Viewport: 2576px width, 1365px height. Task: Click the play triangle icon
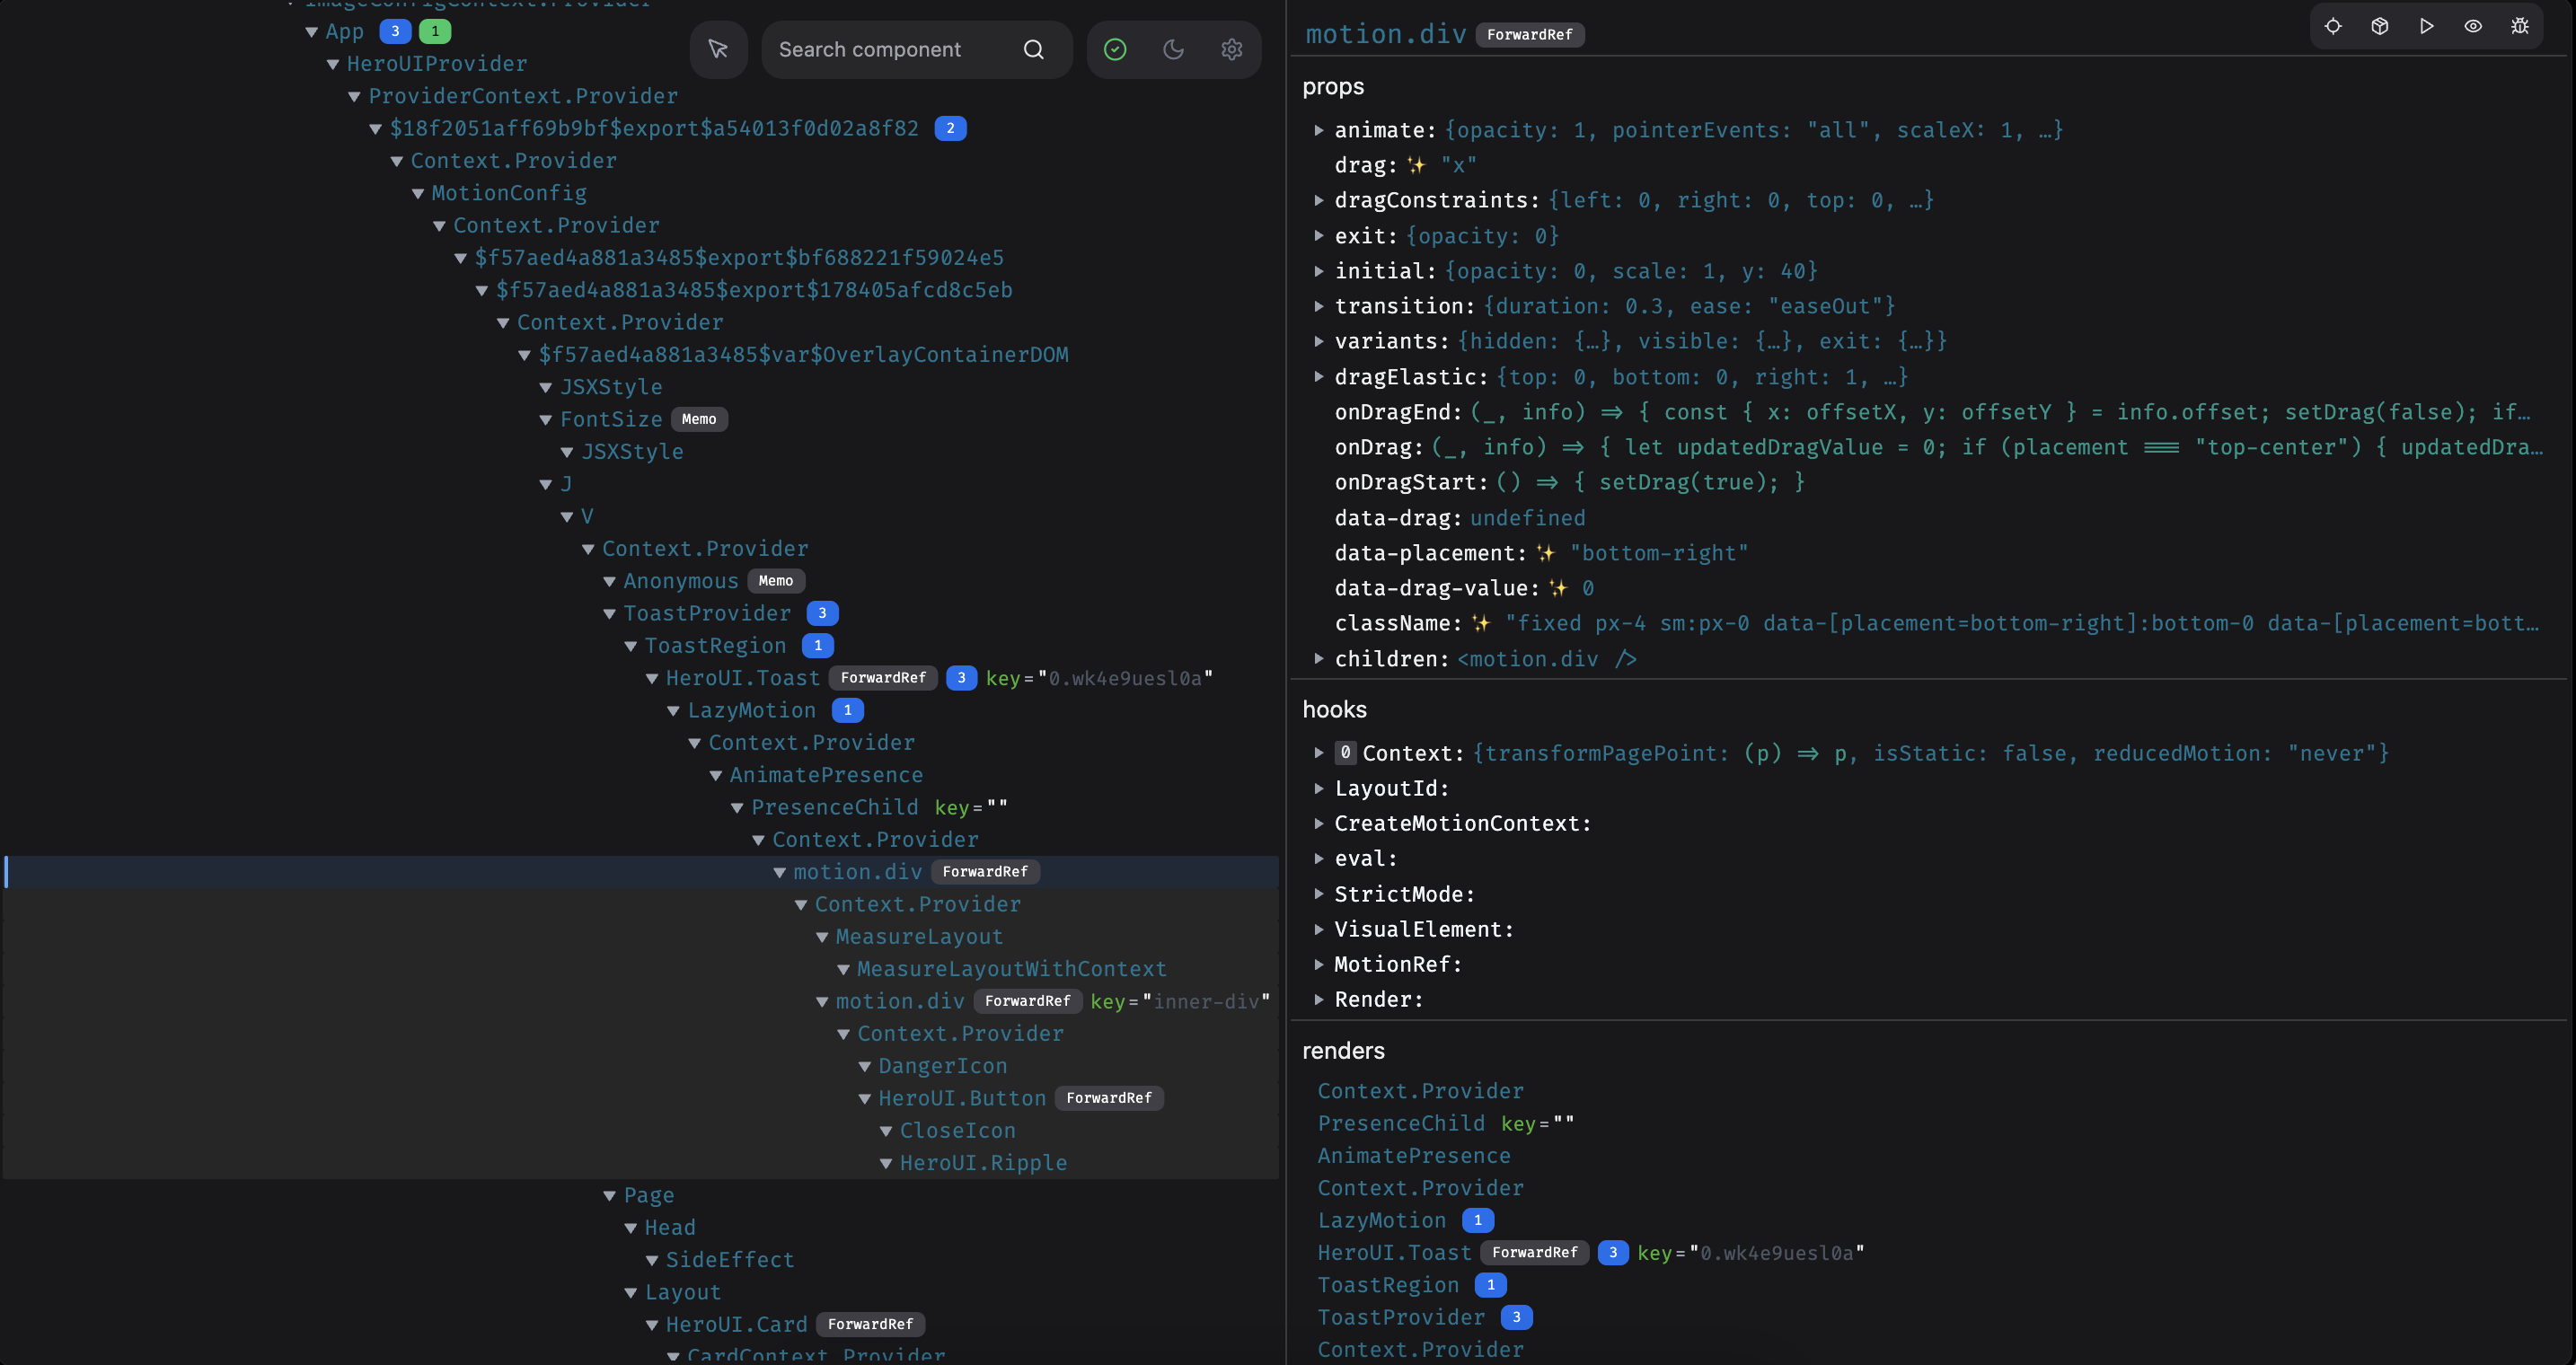pyautogui.click(x=2427, y=26)
